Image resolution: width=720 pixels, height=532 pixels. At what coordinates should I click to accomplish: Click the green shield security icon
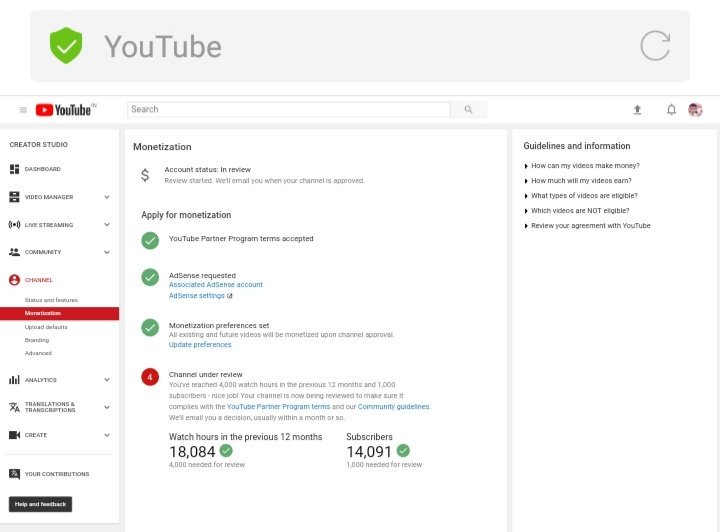coord(66,45)
